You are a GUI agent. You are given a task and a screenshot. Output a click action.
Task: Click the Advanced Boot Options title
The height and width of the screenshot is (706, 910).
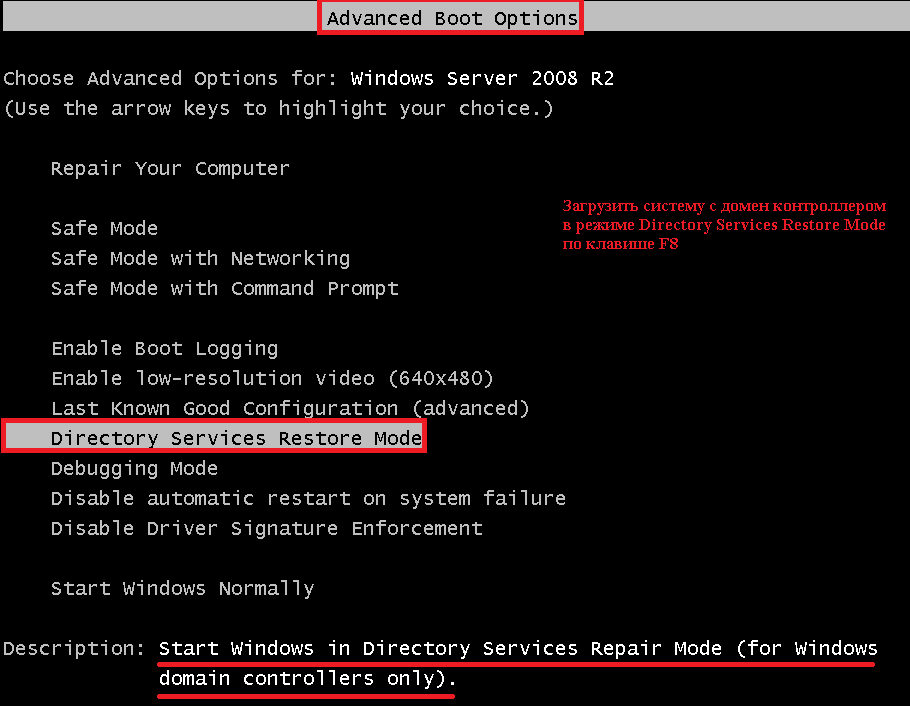452,18
